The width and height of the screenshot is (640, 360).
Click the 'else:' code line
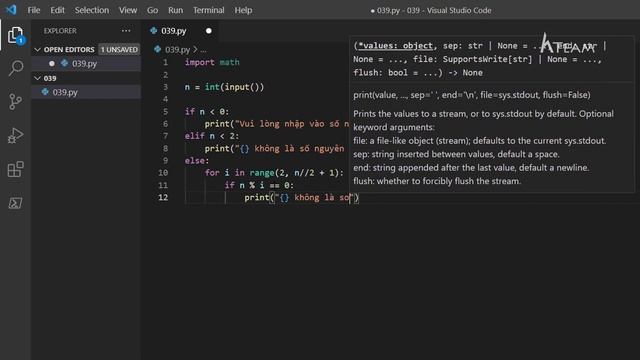coord(197,160)
